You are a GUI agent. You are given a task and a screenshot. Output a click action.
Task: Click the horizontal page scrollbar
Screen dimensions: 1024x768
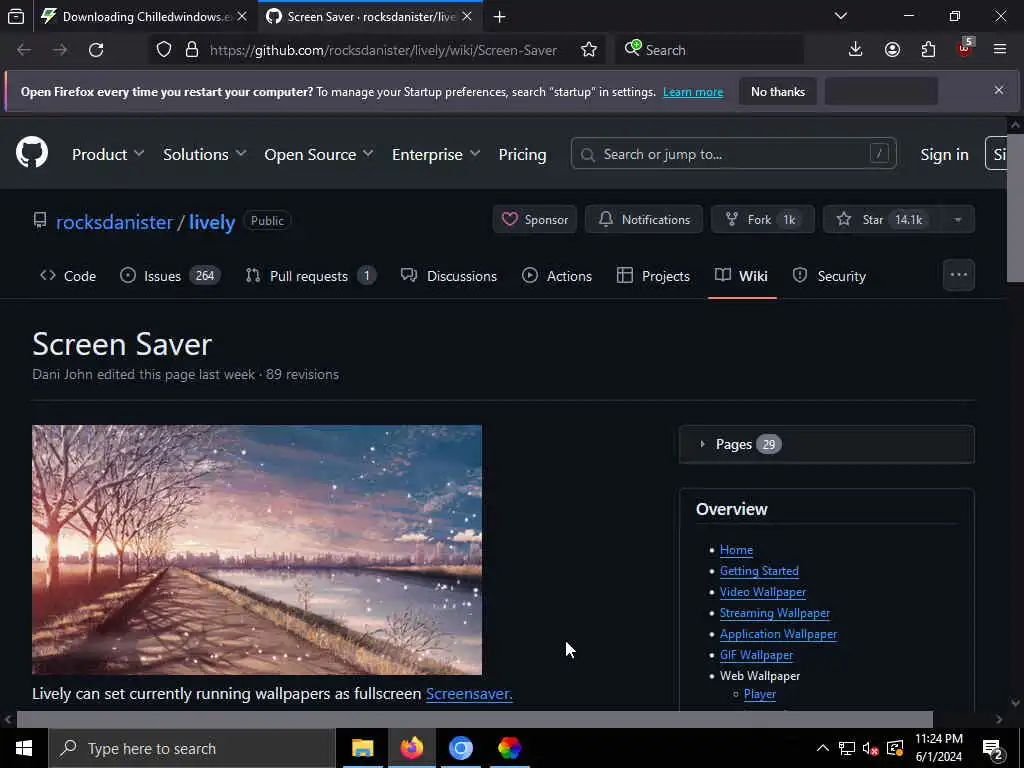click(x=475, y=719)
